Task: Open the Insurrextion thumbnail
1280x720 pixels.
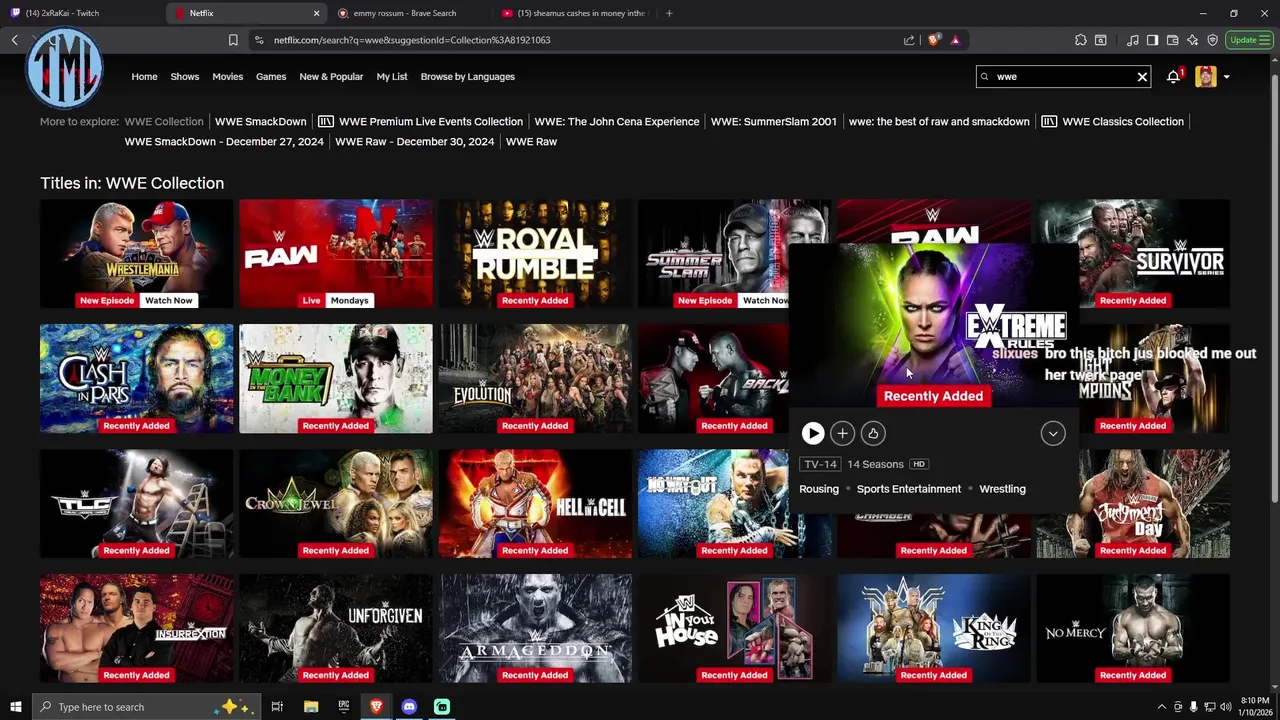Action: tap(136, 628)
